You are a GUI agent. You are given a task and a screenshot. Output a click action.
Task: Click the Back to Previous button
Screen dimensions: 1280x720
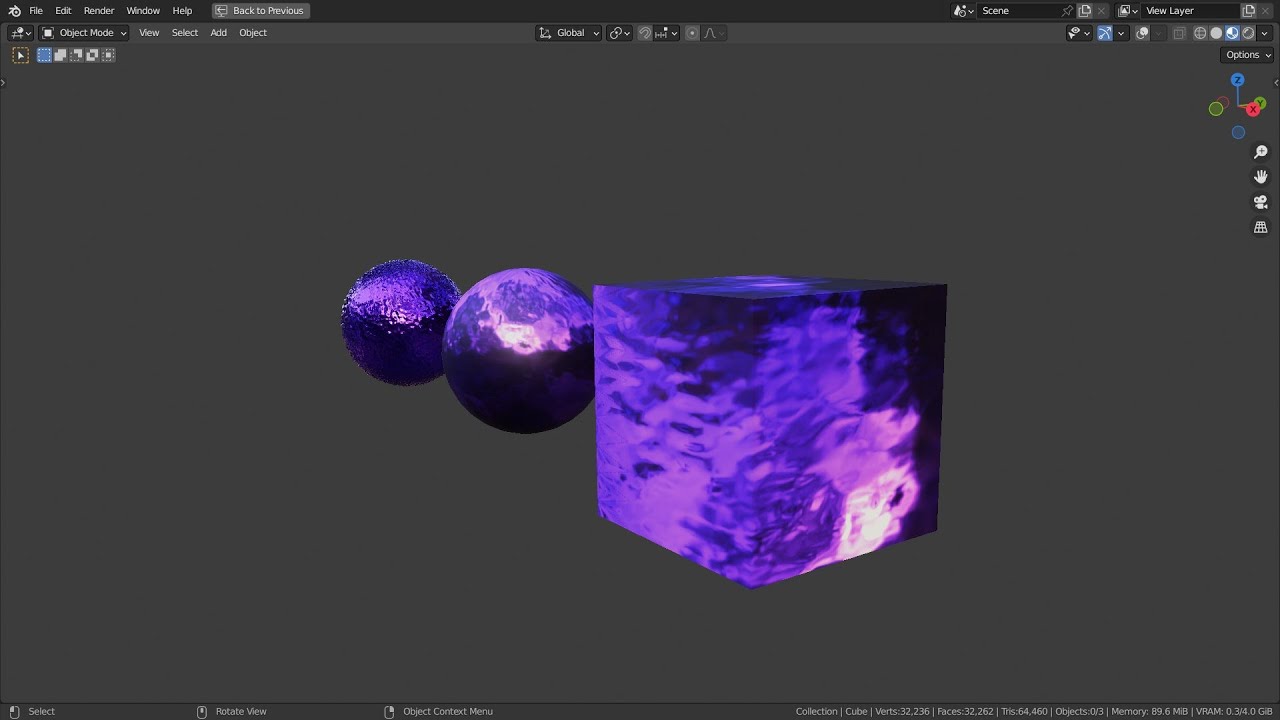tap(261, 10)
